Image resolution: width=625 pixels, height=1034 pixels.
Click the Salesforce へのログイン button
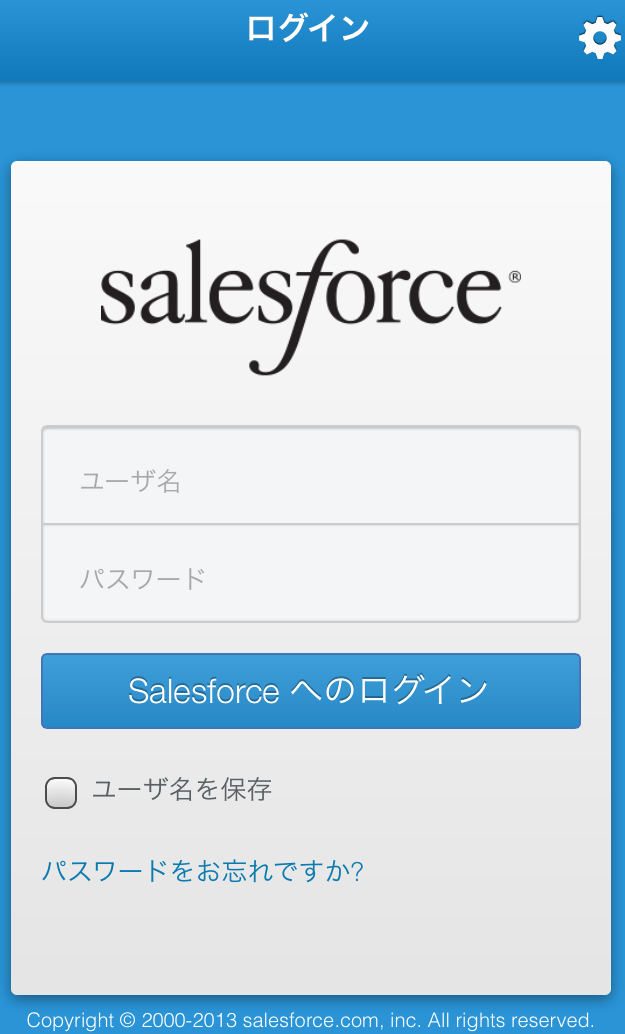tap(311, 691)
